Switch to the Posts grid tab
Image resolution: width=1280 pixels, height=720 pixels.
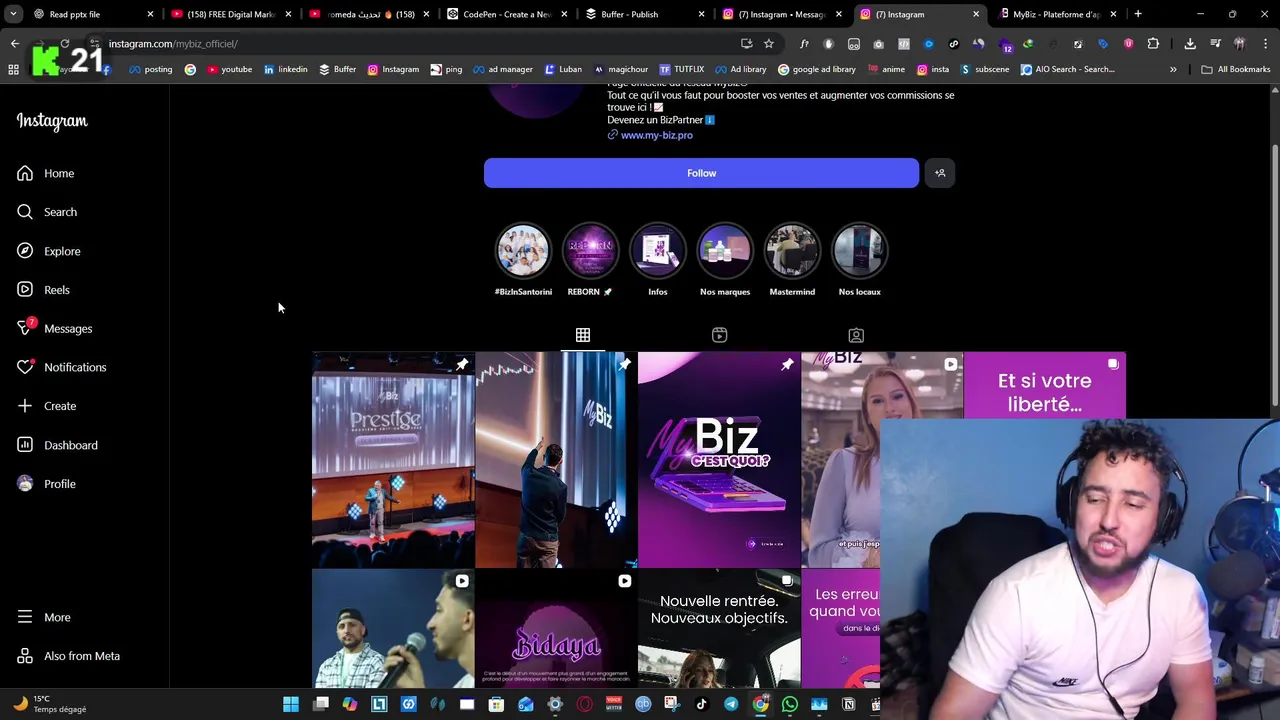[x=583, y=335]
